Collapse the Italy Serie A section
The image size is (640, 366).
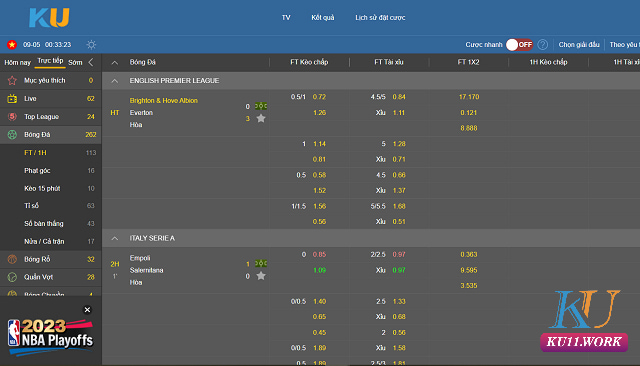click(115, 238)
